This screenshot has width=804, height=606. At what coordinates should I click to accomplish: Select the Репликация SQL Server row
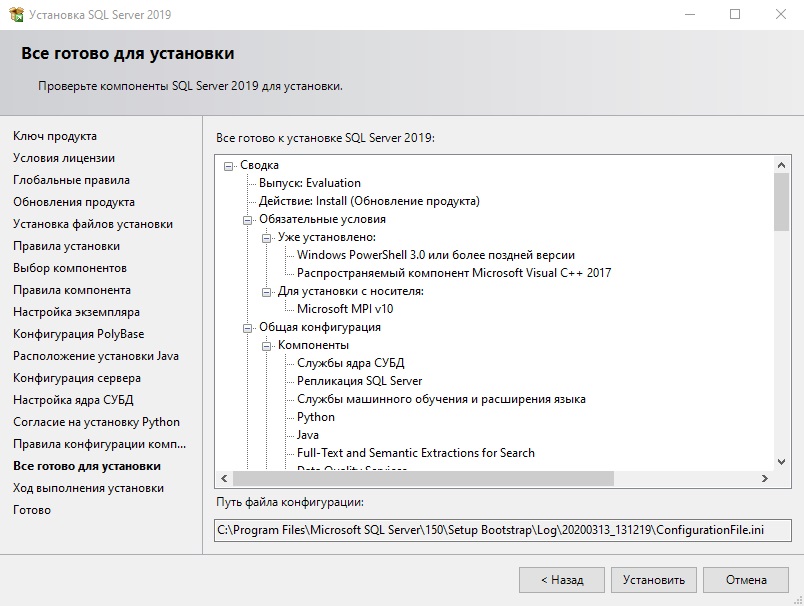click(x=359, y=381)
